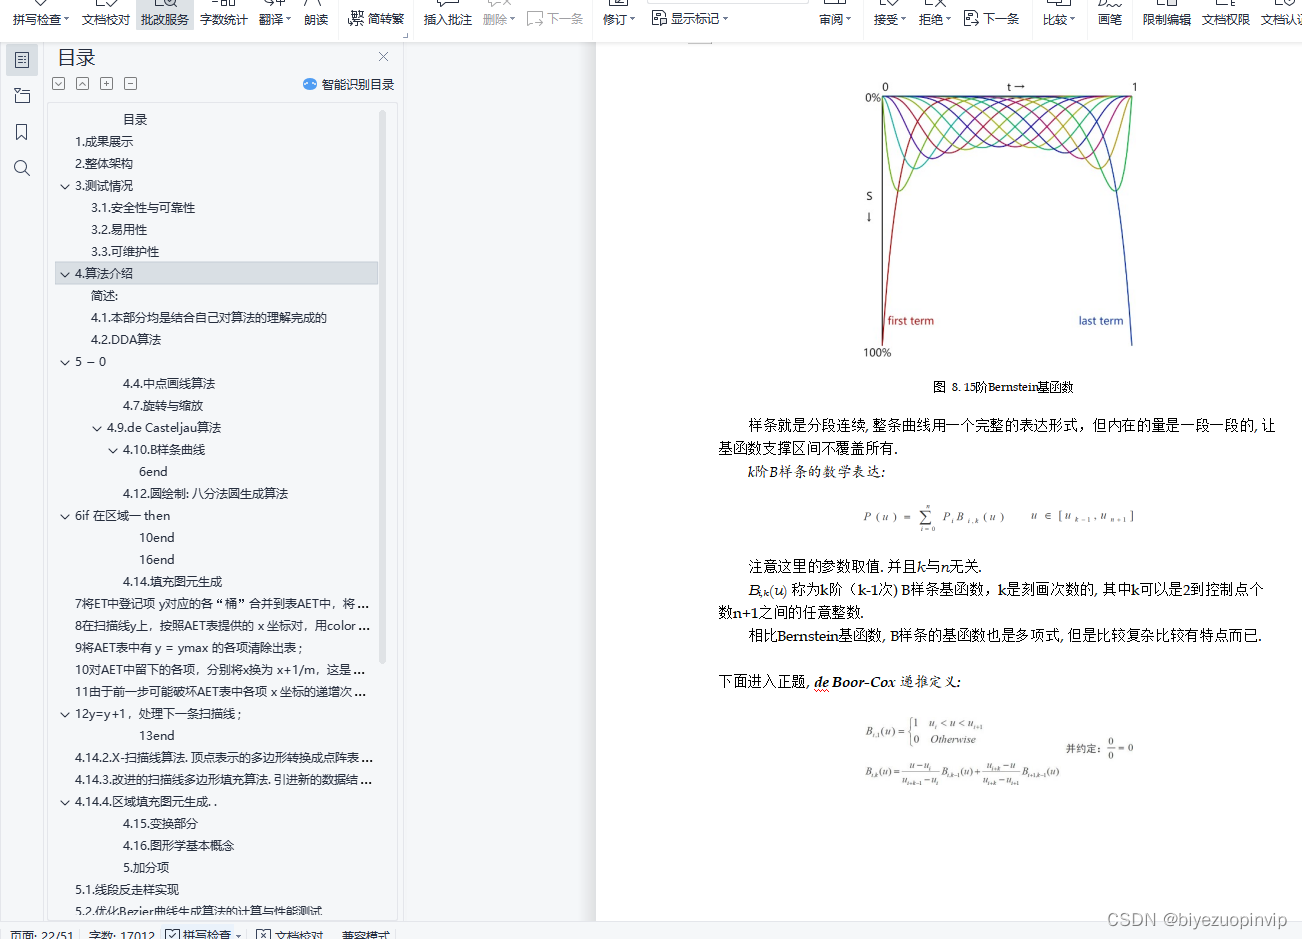Screen dimensions: 1302x939
Task: Click the 智能识别目录 smart outline button
Action: pos(347,84)
